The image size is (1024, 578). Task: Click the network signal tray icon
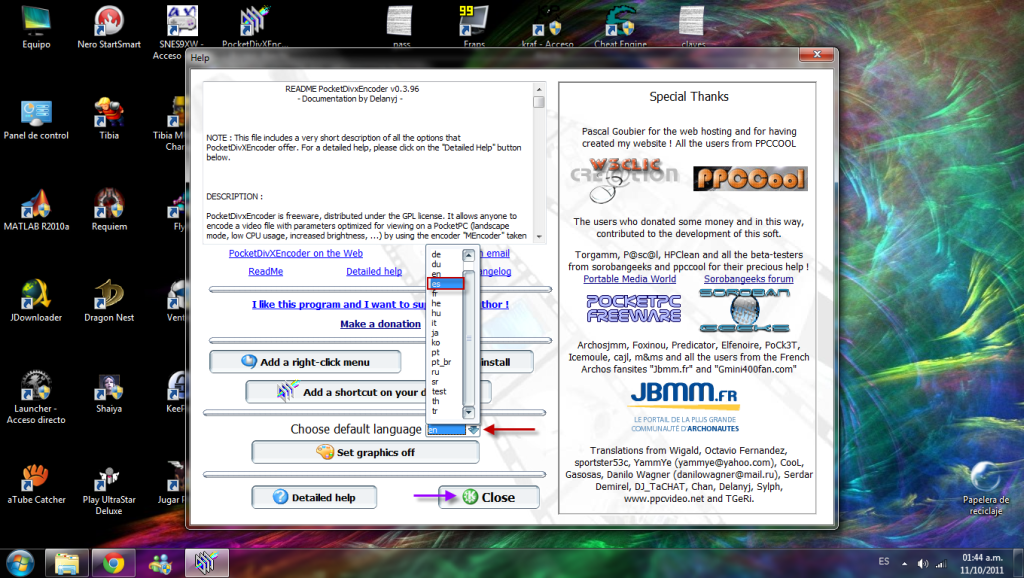(x=941, y=563)
